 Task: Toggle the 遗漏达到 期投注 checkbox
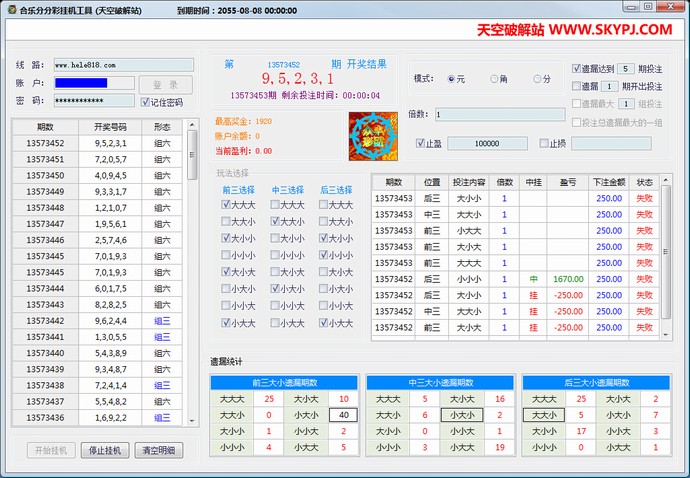point(577,69)
